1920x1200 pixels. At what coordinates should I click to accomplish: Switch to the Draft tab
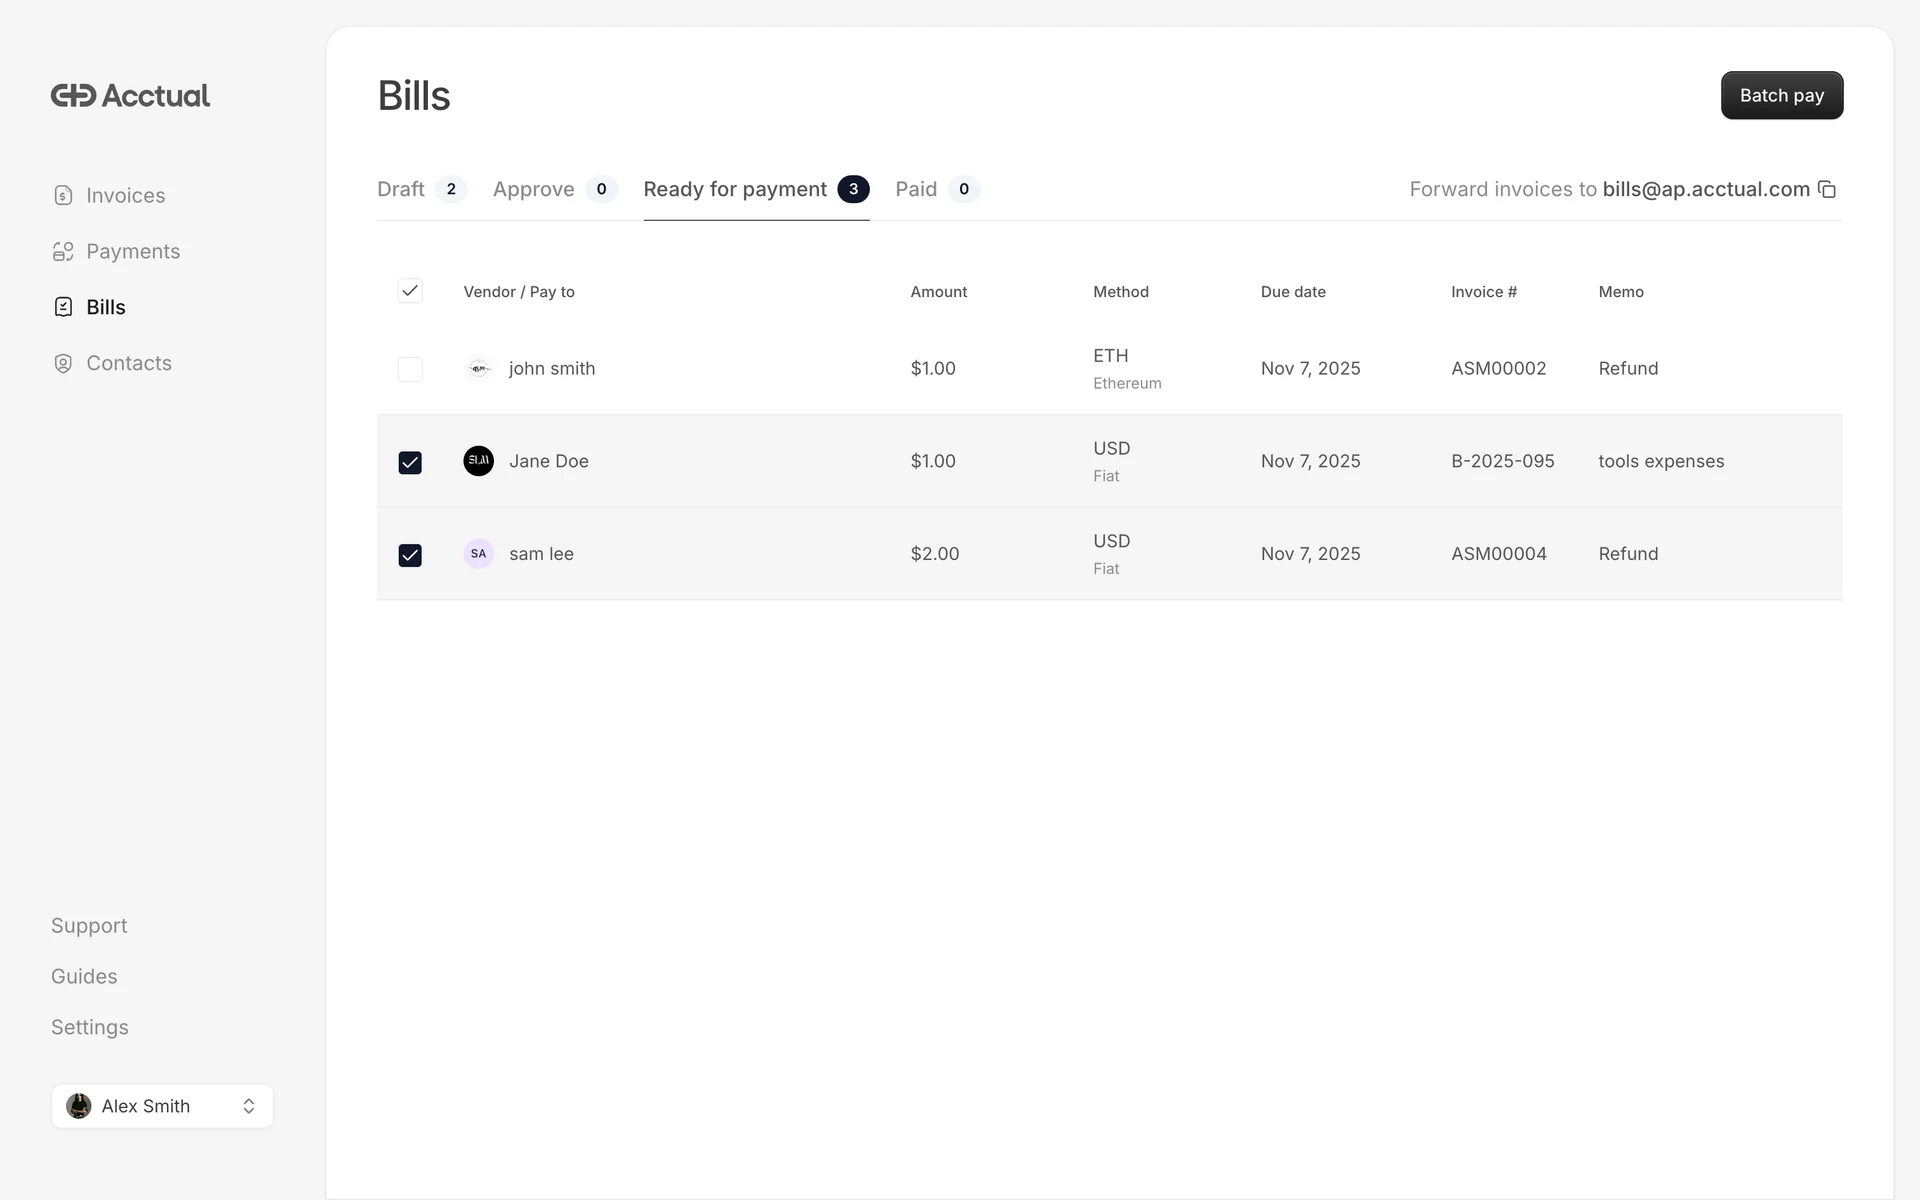tap(401, 189)
